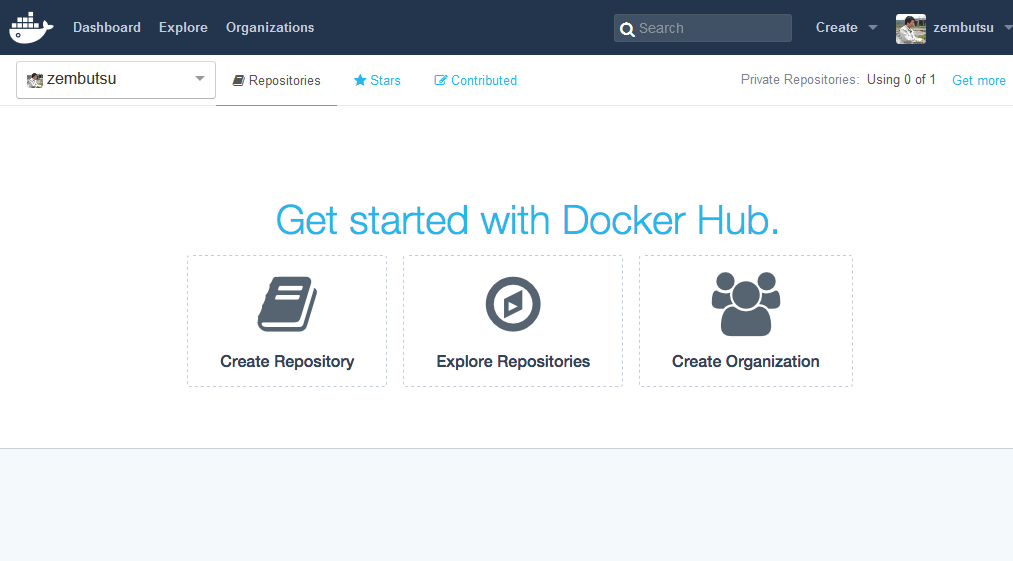Click the 'Get started with Docker Hub.' heading
This screenshot has width=1013, height=561.
point(527,220)
